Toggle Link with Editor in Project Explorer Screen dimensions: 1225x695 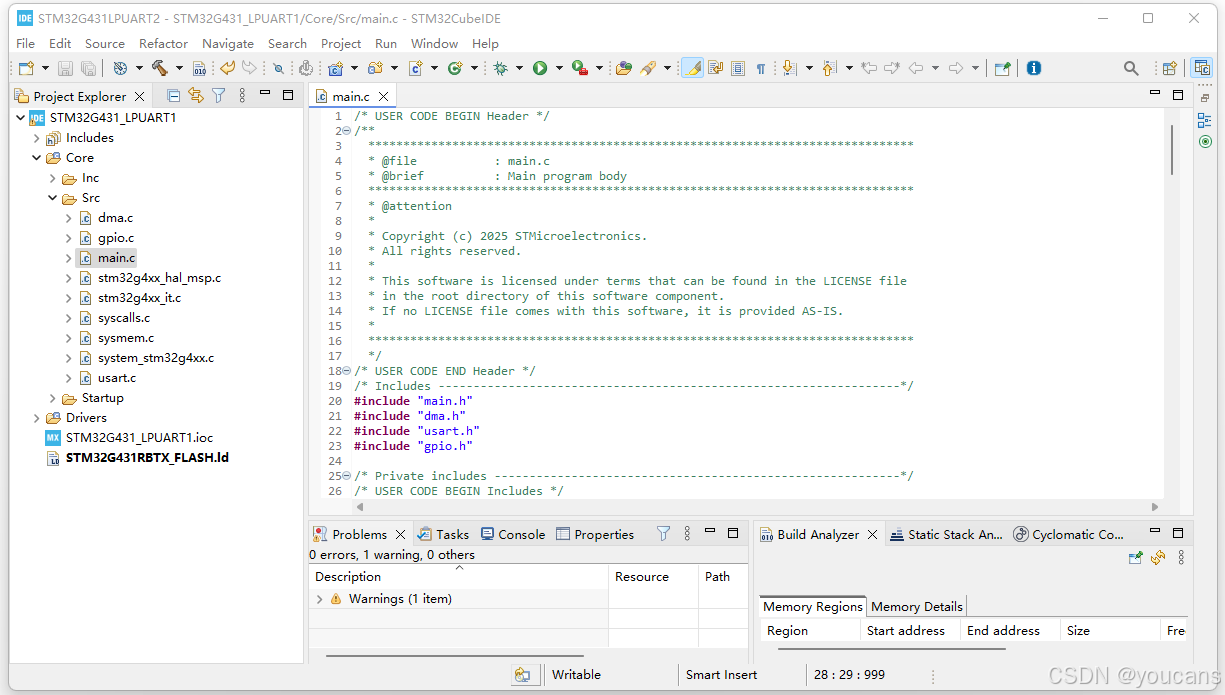tap(196, 96)
